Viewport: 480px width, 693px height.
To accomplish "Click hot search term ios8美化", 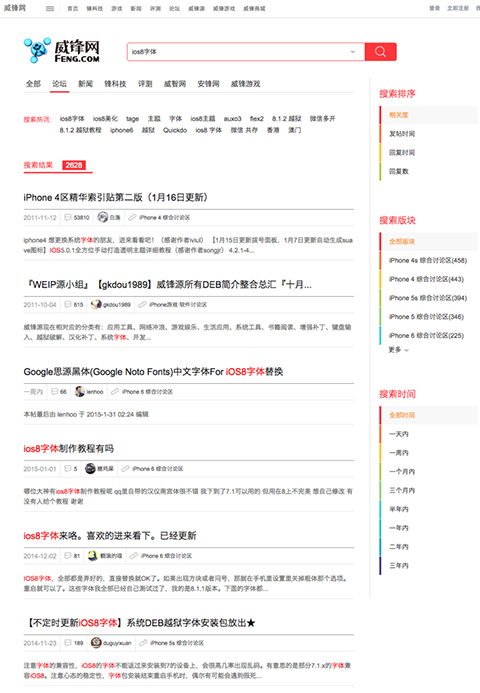I will pyautogui.click(x=105, y=118).
